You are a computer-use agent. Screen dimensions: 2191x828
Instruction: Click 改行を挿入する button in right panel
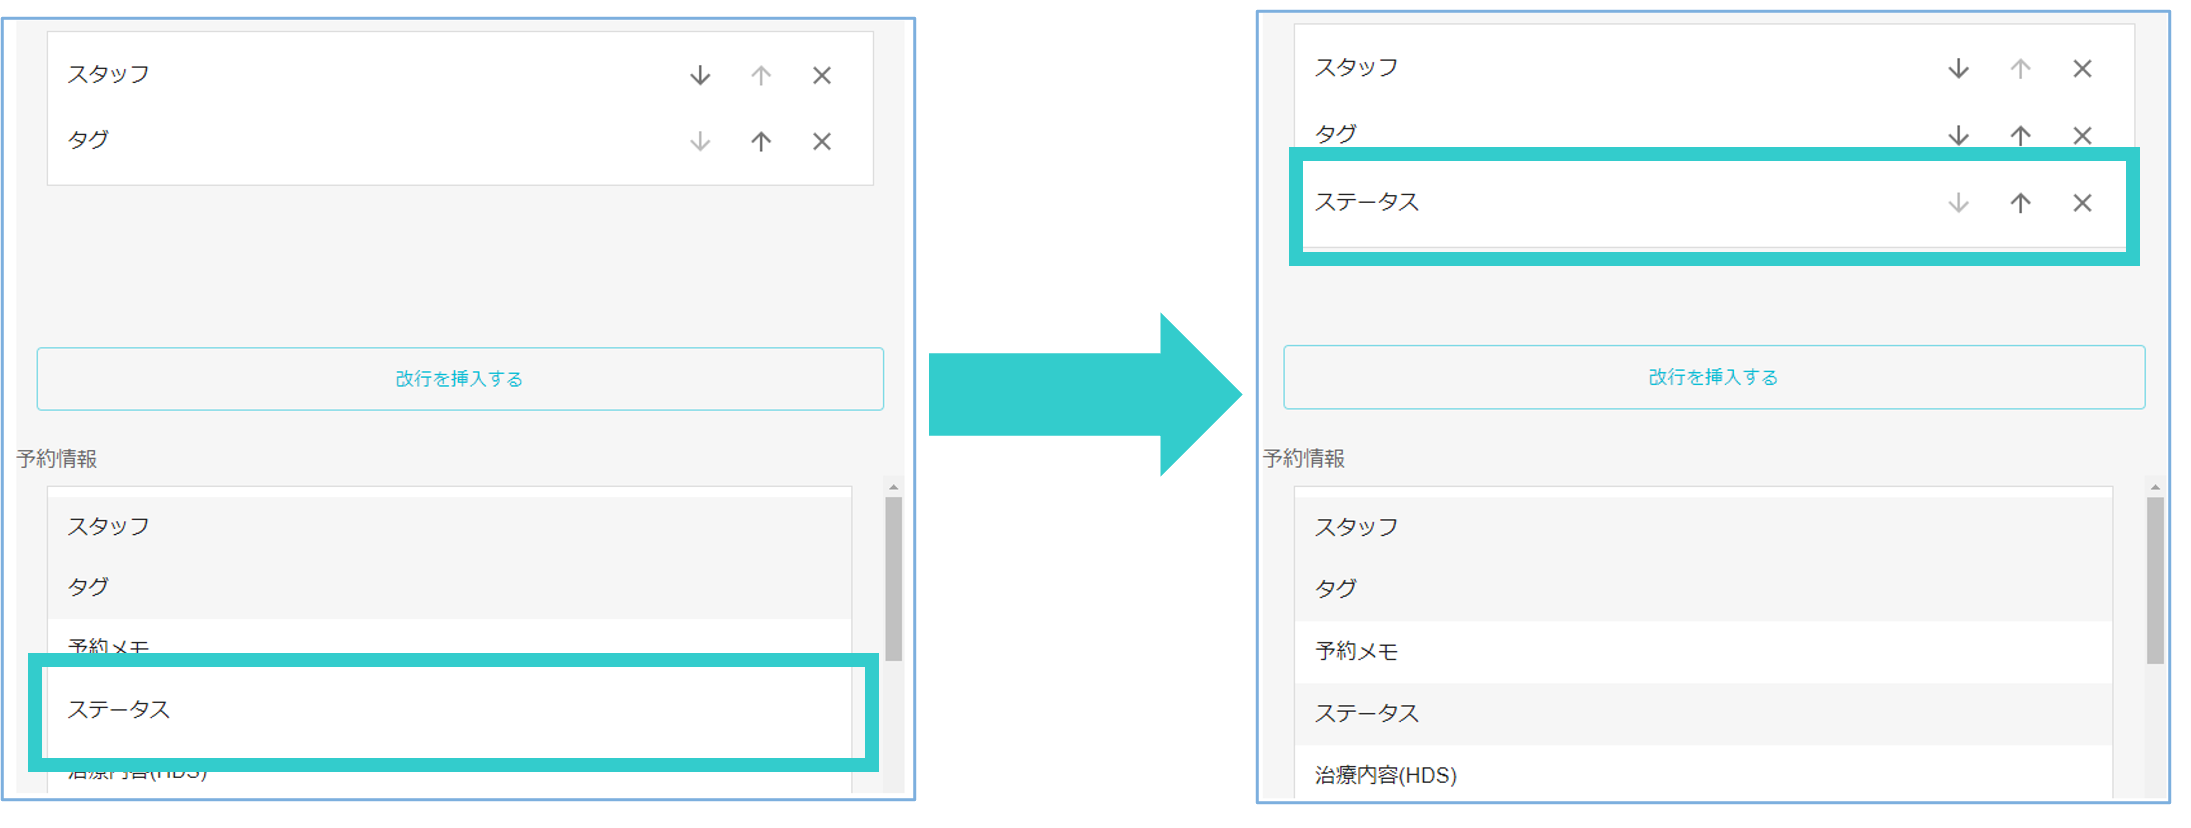(1713, 377)
